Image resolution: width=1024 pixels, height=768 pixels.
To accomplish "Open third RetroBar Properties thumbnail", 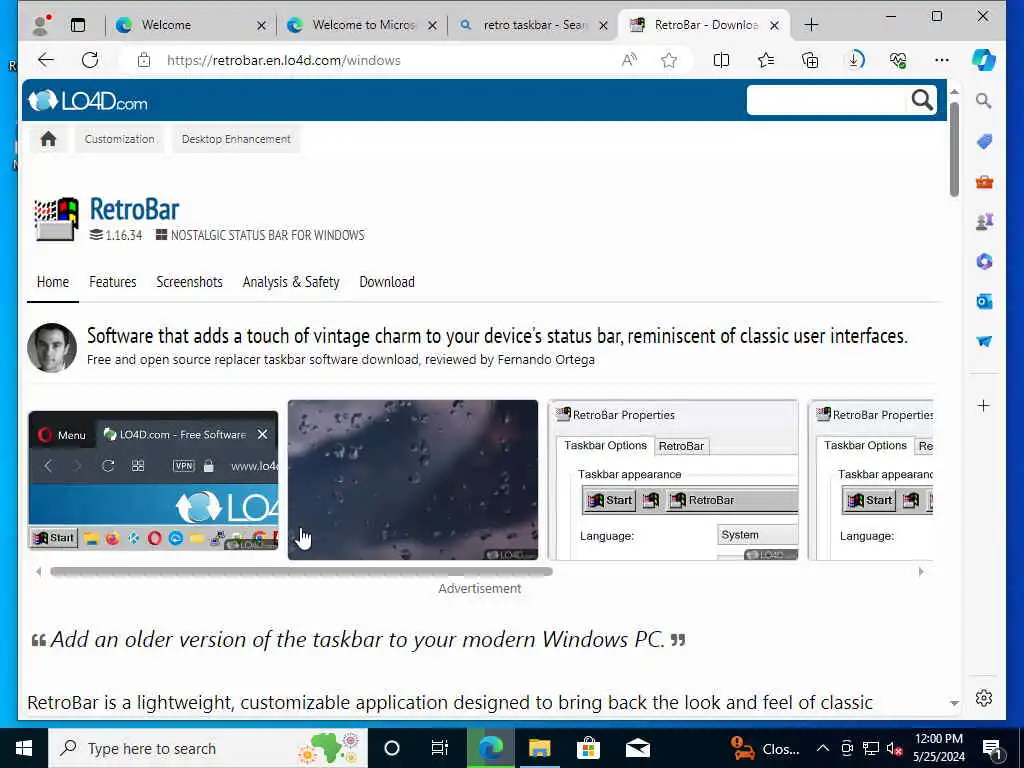I will (x=673, y=480).
